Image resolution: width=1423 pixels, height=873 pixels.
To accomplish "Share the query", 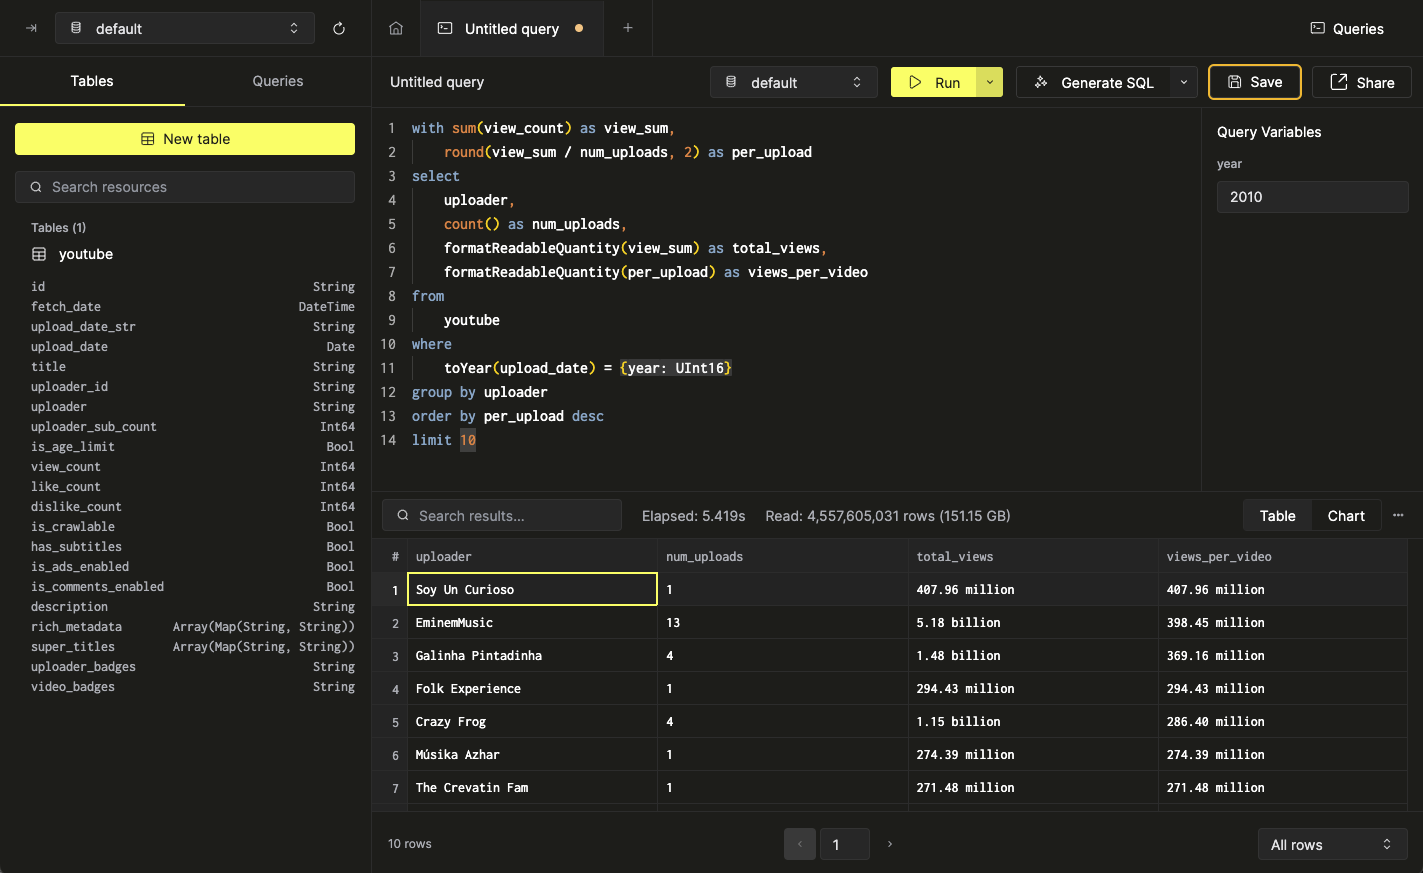I will [1361, 82].
